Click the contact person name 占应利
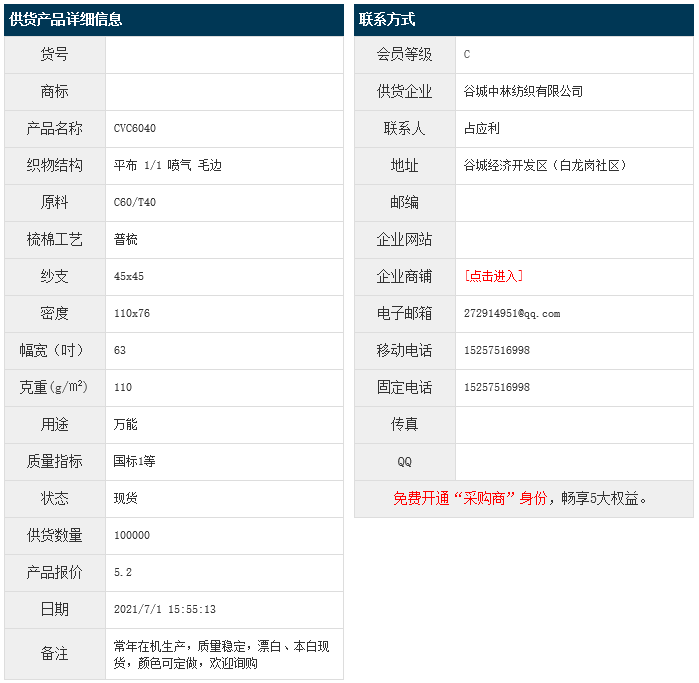The image size is (699, 683). pyautogui.click(x=482, y=129)
